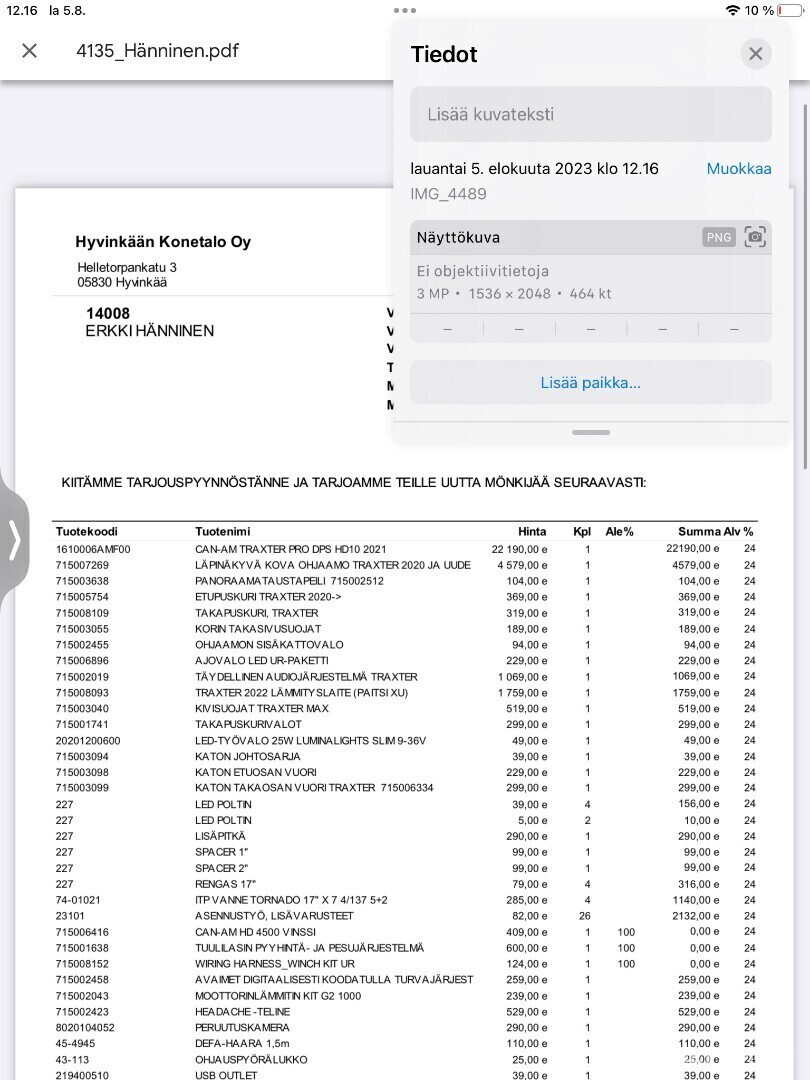Tap the battery indicator icon

(791, 10)
